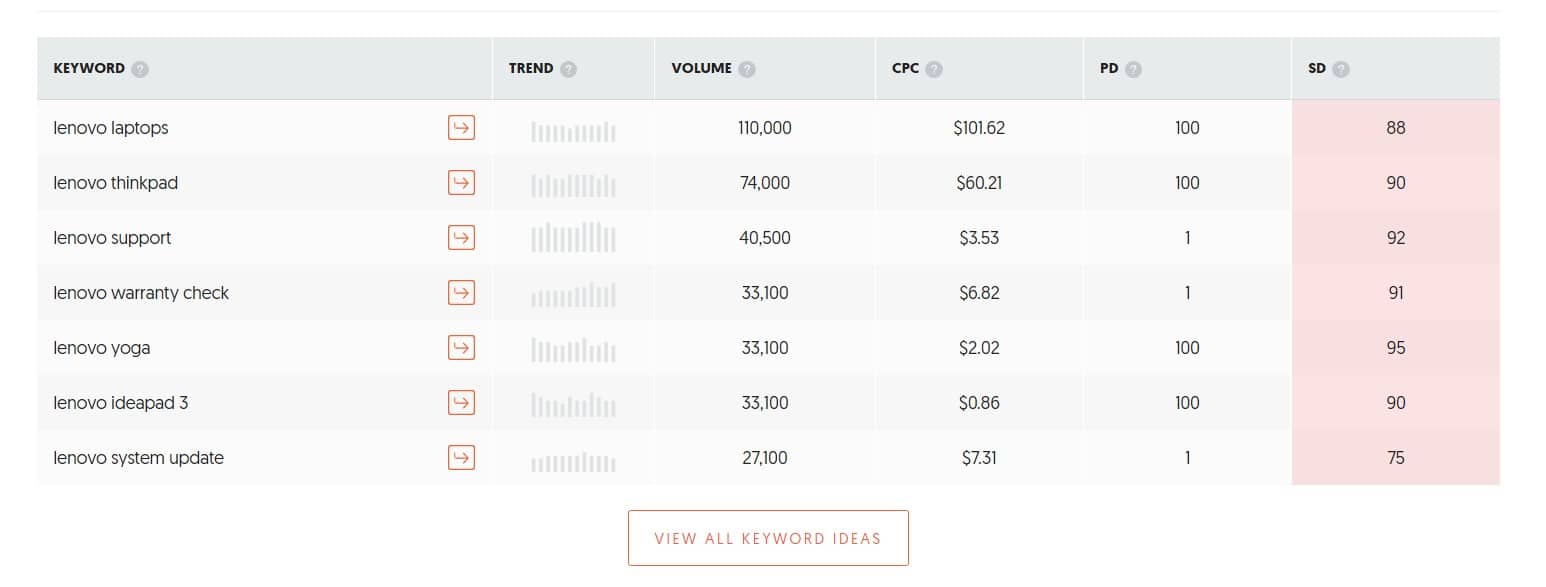Image resolution: width=1546 pixels, height=587 pixels.
Task: Open arrow icon for lenovo laptops keyword
Action: (x=461, y=128)
